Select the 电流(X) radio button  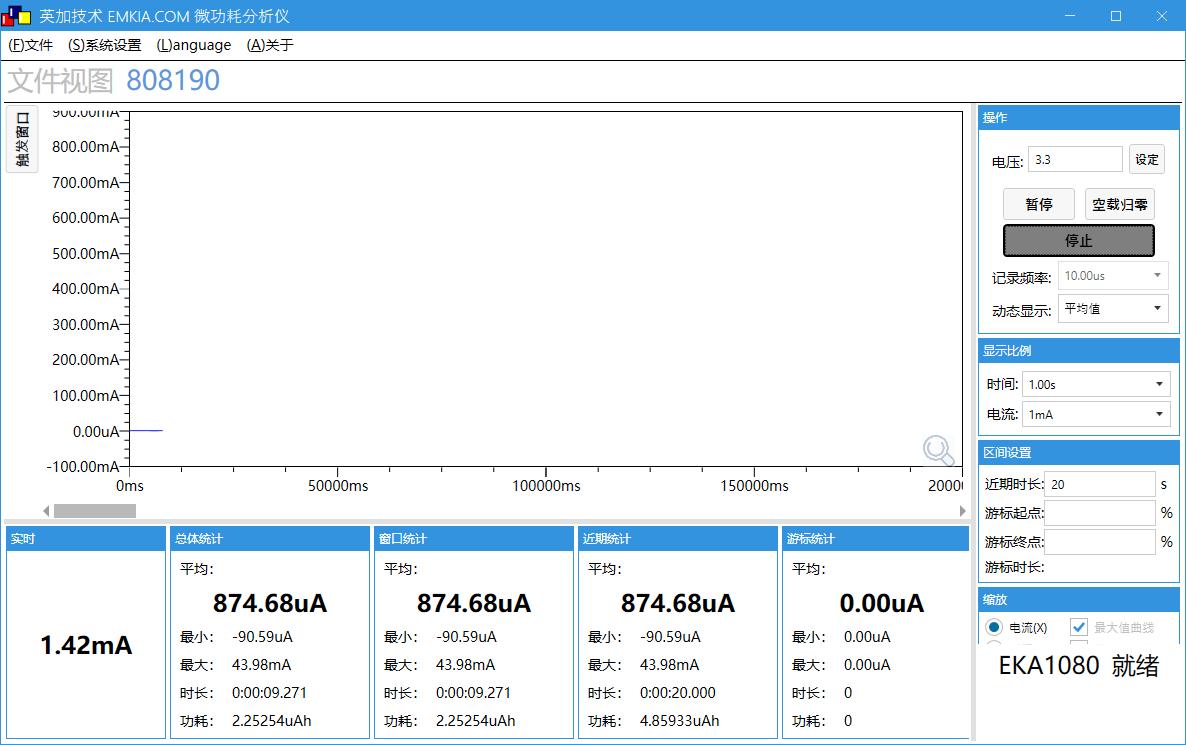tap(994, 627)
